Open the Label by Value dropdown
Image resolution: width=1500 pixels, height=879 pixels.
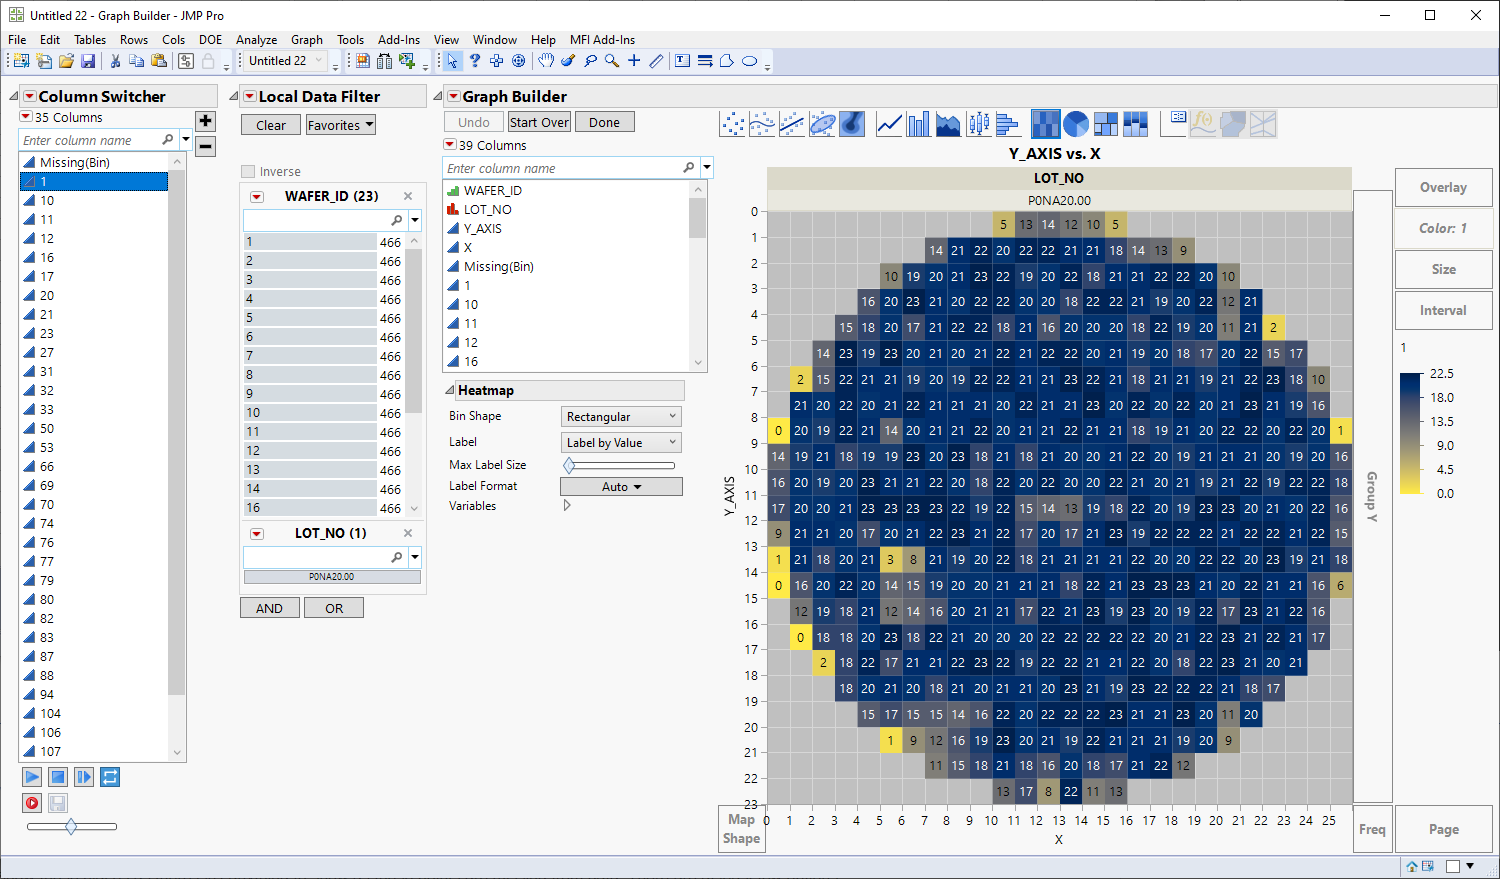[x=620, y=443]
